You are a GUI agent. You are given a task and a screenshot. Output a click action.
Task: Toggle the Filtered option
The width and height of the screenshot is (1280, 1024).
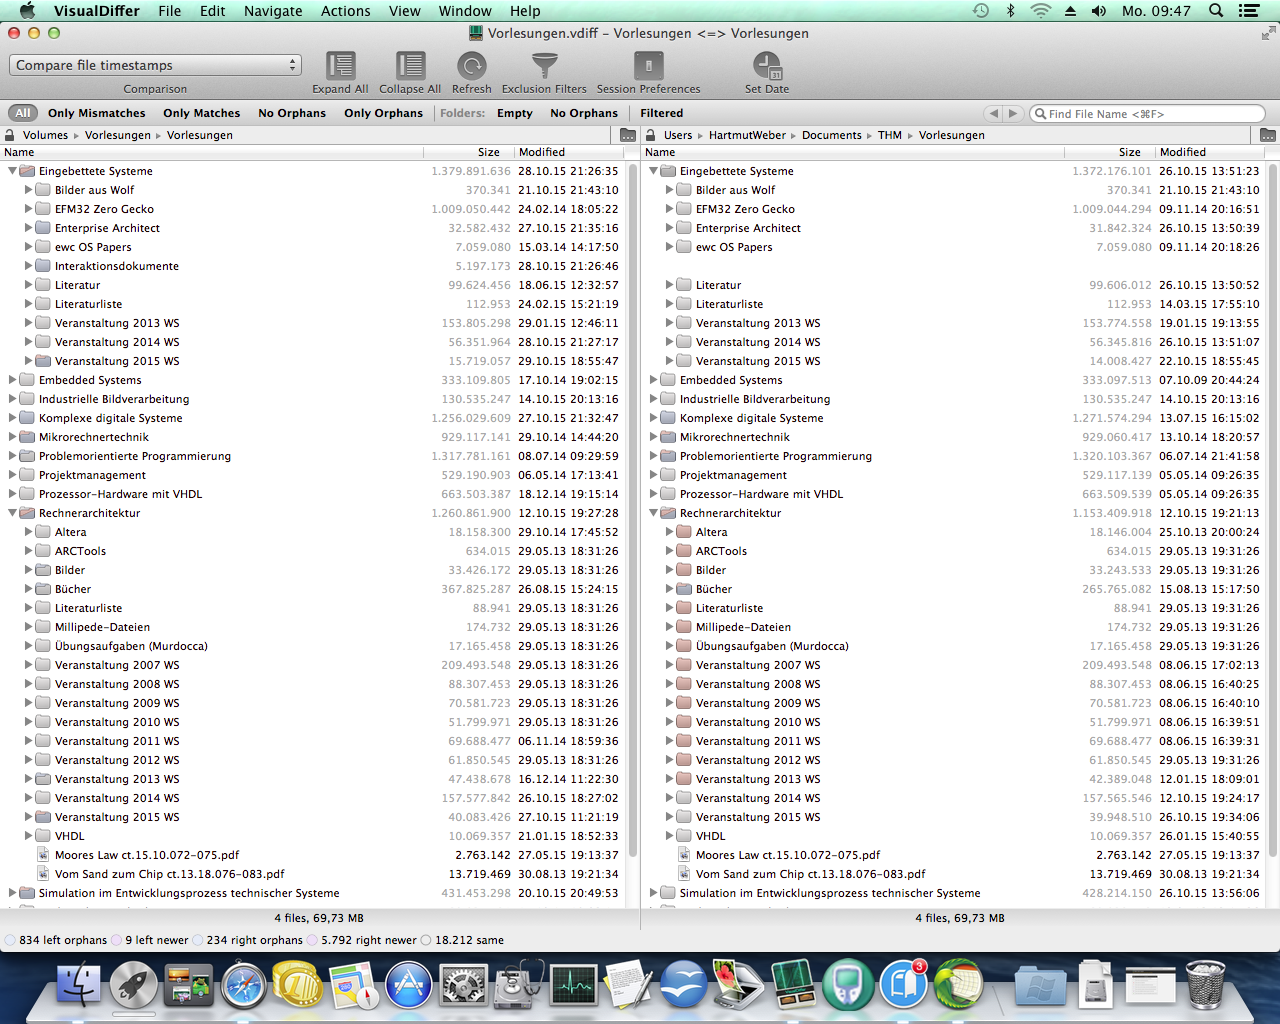pos(662,113)
